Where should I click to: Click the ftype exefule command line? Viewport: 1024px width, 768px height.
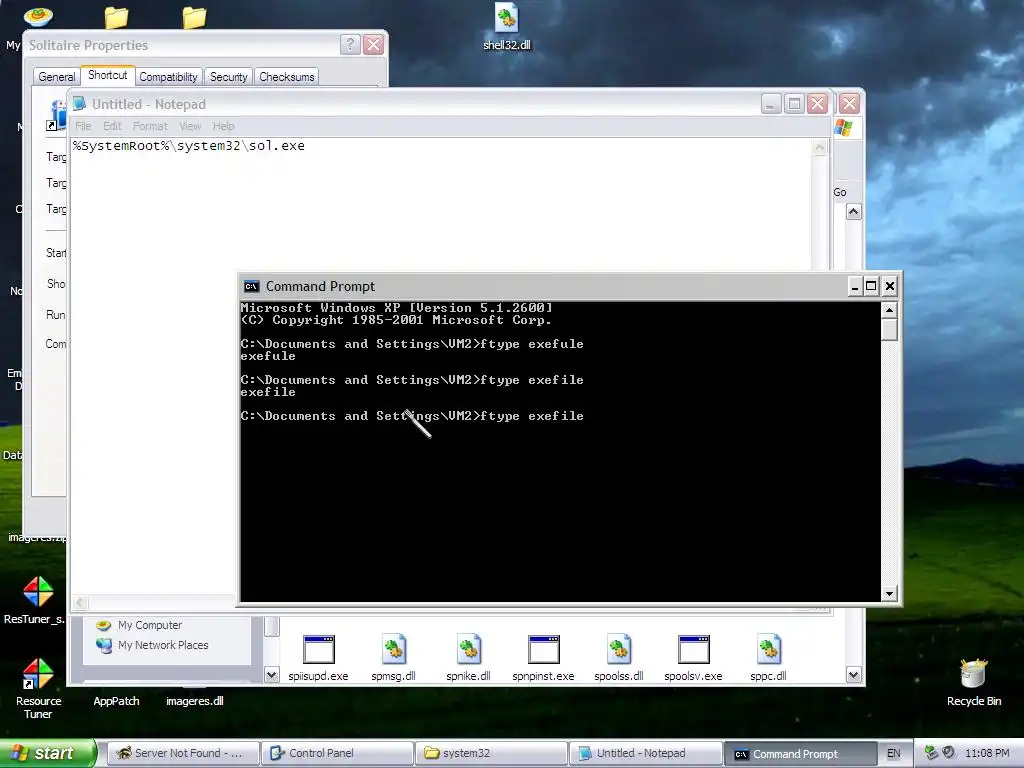pyautogui.click(x=412, y=344)
